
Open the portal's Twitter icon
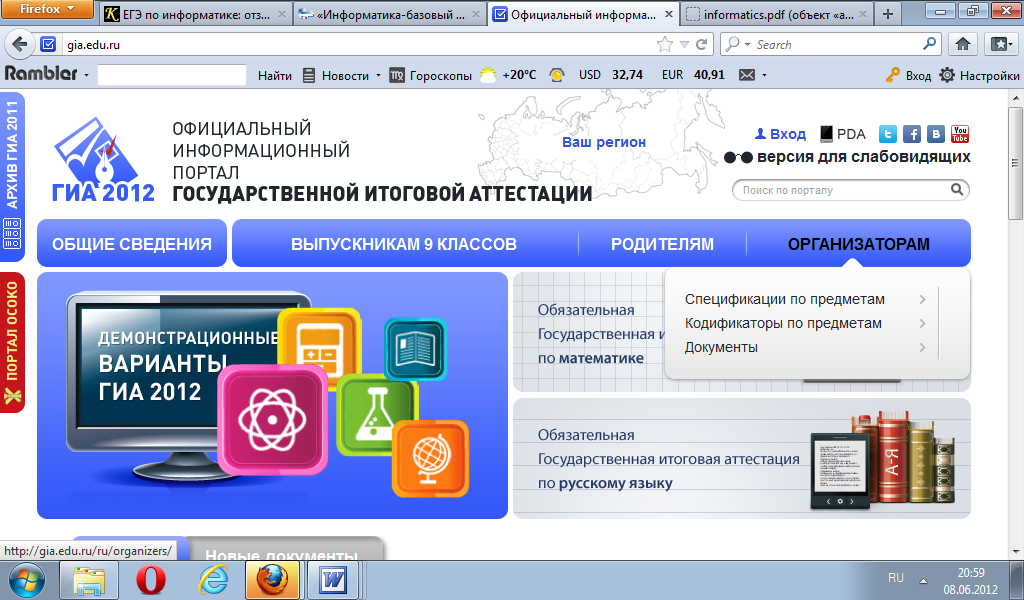coord(888,134)
